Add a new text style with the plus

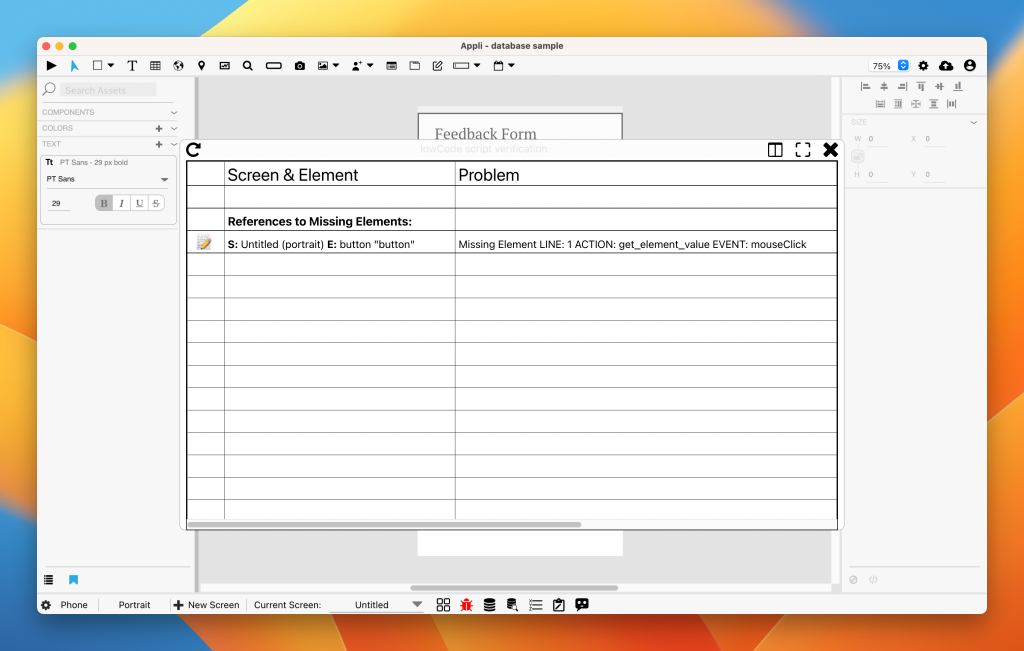[x=159, y=144]
